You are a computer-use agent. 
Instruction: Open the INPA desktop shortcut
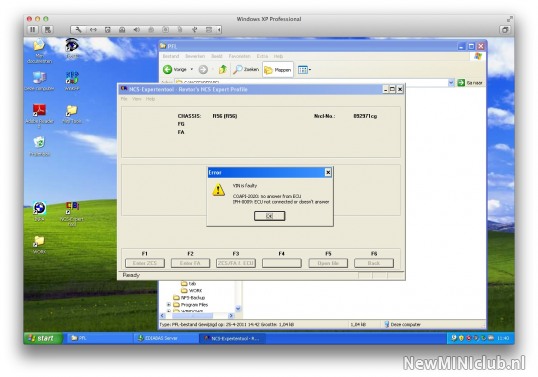pyautogui.click(x=39, y=211)
